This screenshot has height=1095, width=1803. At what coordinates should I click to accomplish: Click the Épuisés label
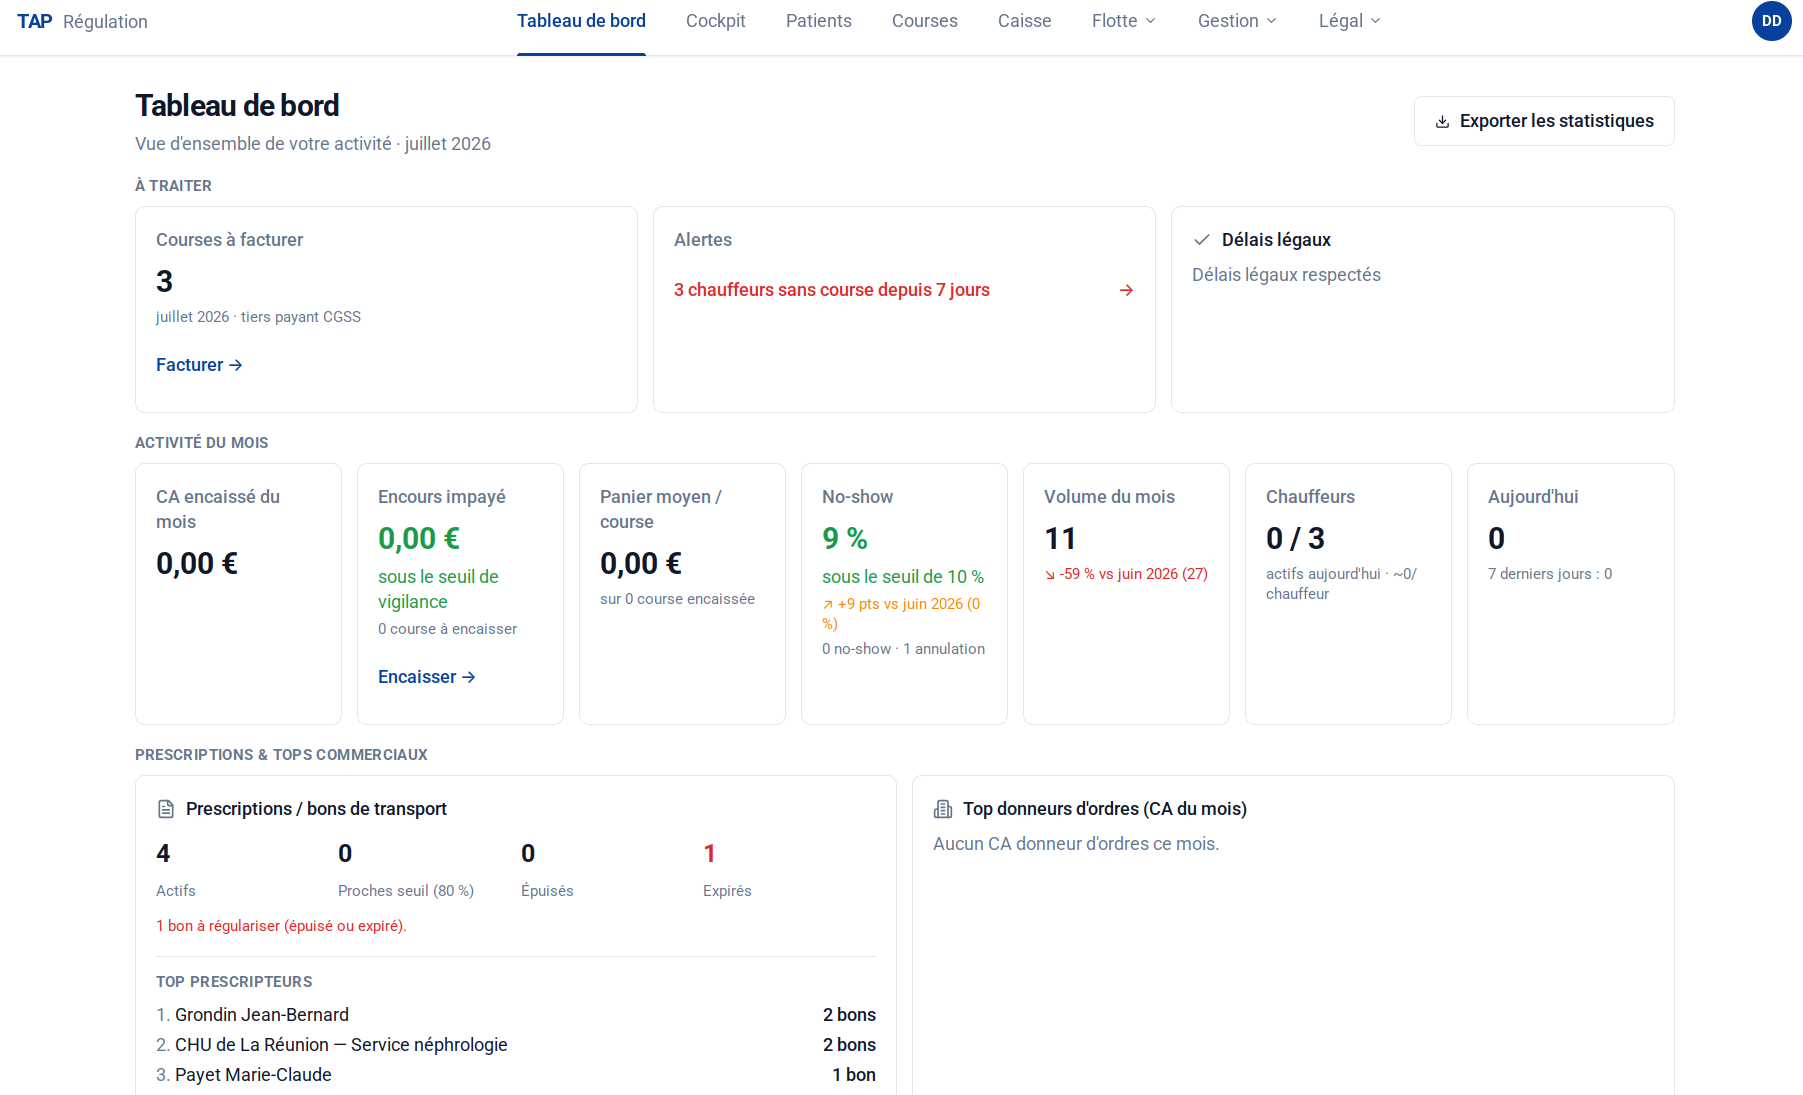tap(547, 891)
